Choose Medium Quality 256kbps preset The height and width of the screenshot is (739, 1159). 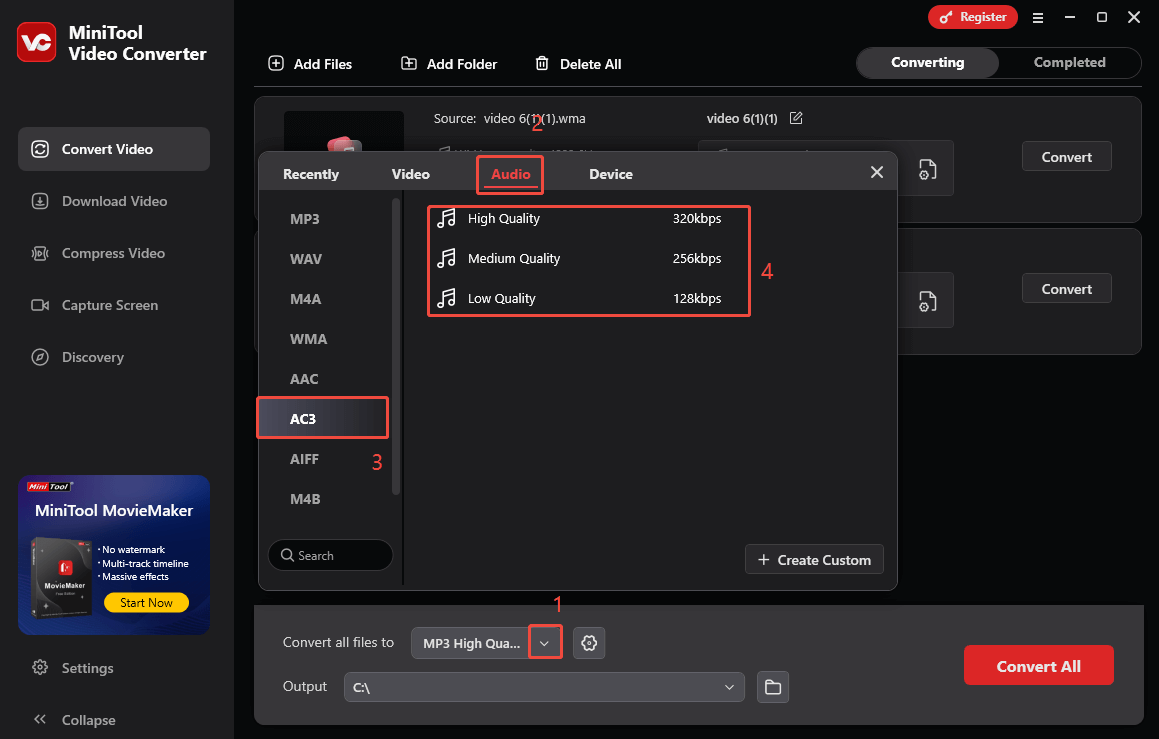tap(588, 259)
